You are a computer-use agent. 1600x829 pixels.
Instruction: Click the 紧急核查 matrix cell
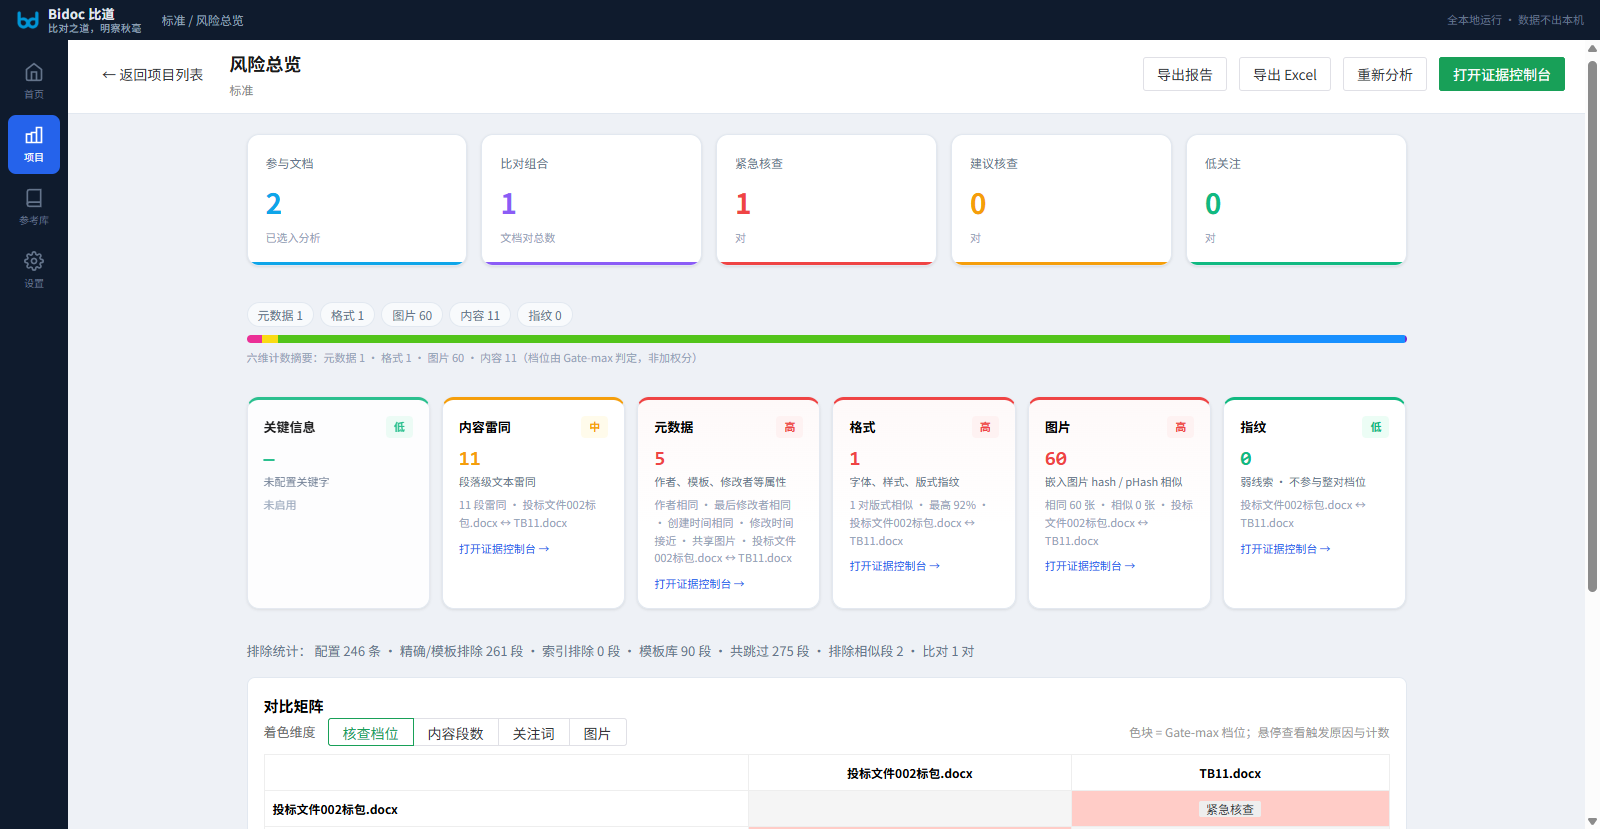(1230, 809)
